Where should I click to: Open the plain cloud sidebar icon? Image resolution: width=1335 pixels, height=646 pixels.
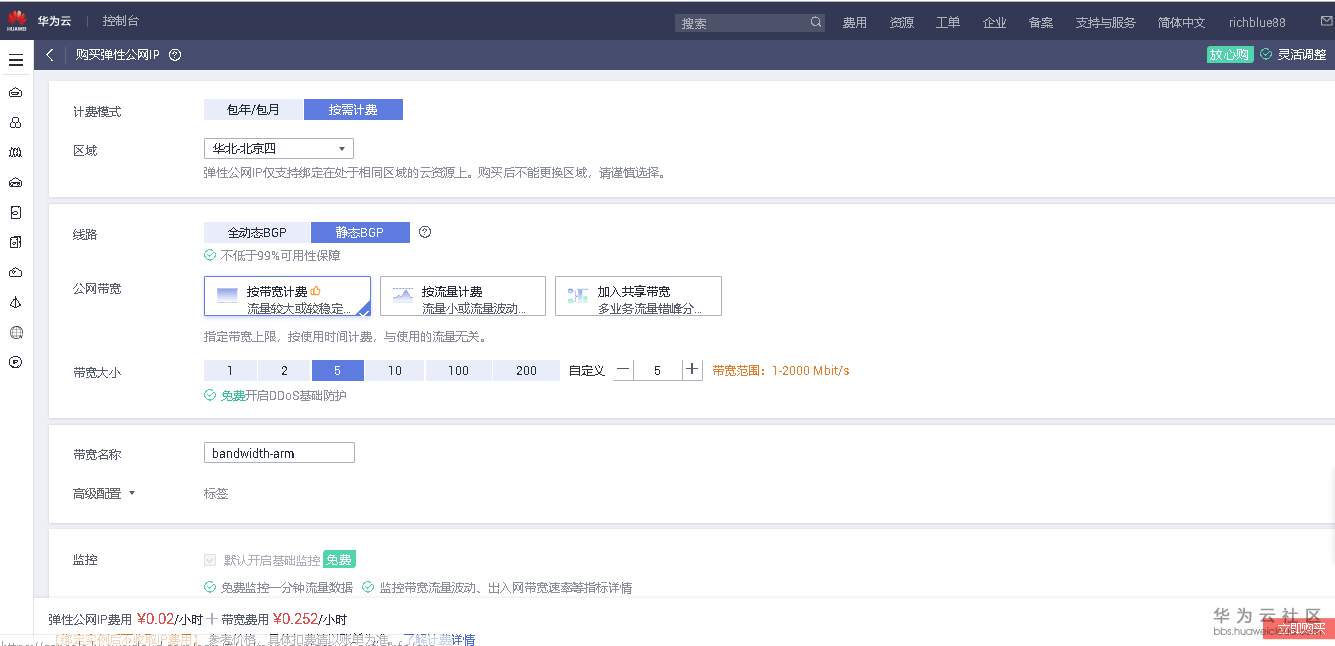click(x=16, y=272)
